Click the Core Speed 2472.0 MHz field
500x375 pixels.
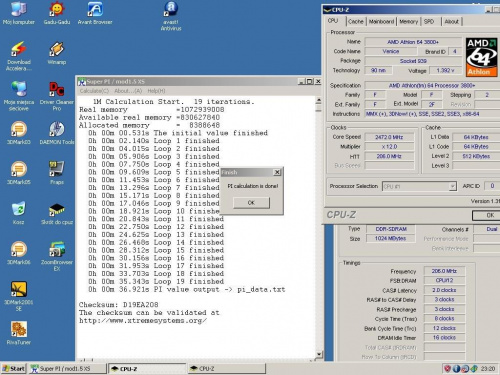(389, 137)
